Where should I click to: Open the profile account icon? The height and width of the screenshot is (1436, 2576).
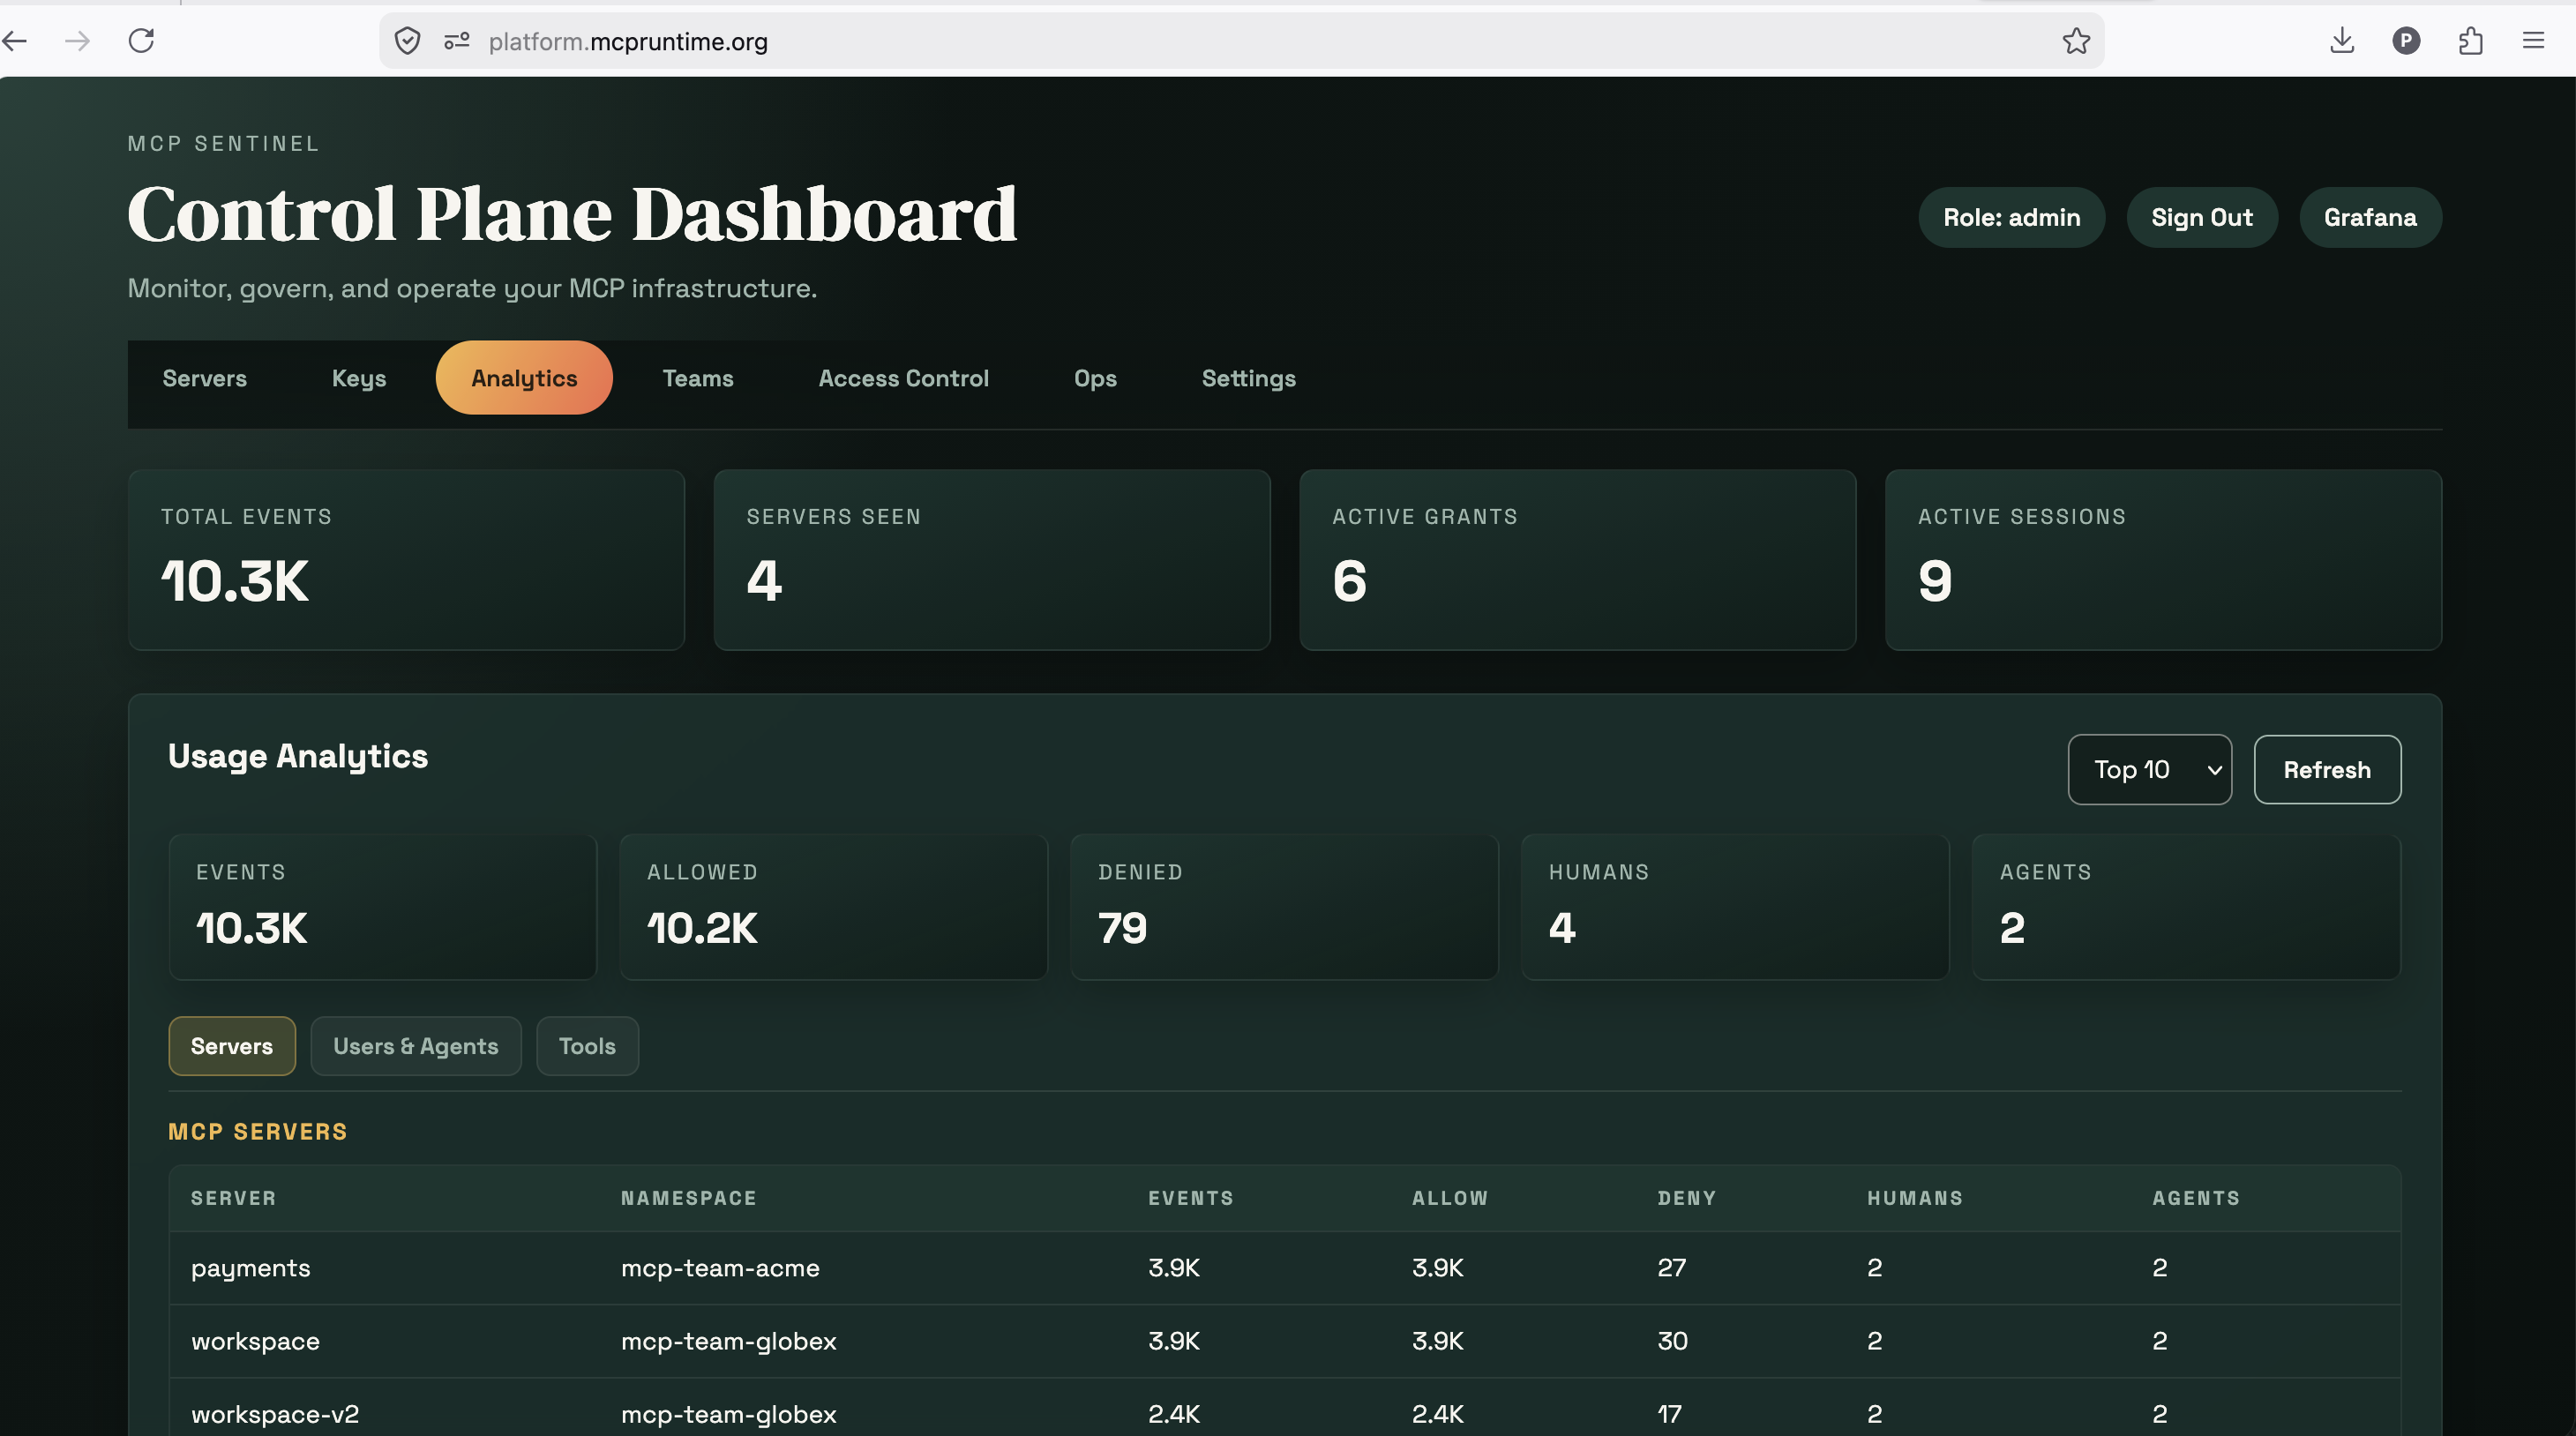[2406, 41]
